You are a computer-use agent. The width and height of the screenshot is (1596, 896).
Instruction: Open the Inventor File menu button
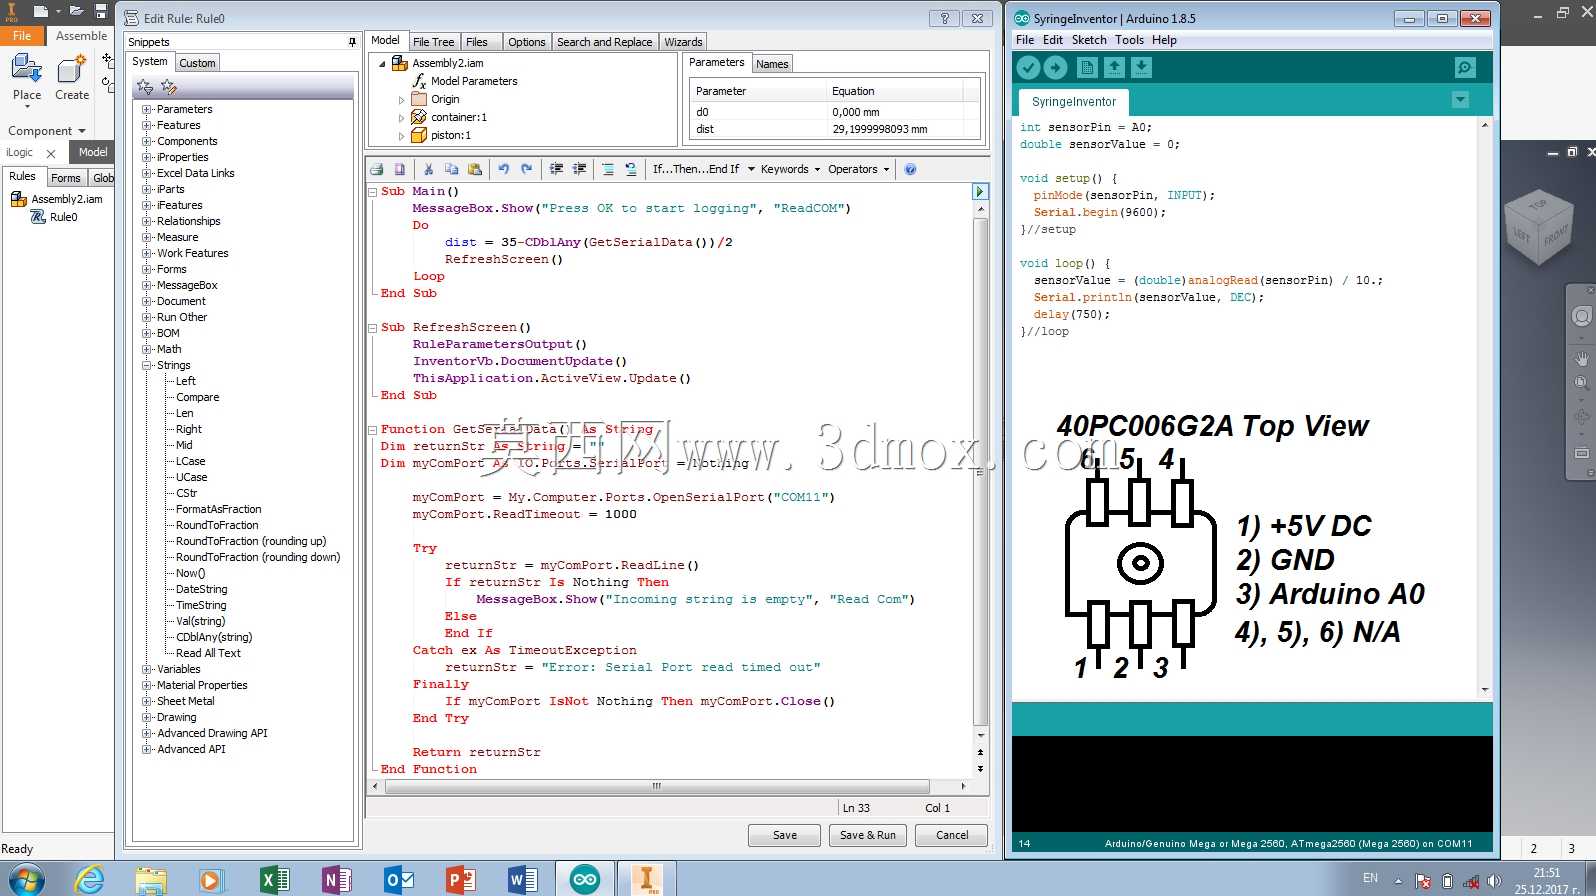click(22, 35)
